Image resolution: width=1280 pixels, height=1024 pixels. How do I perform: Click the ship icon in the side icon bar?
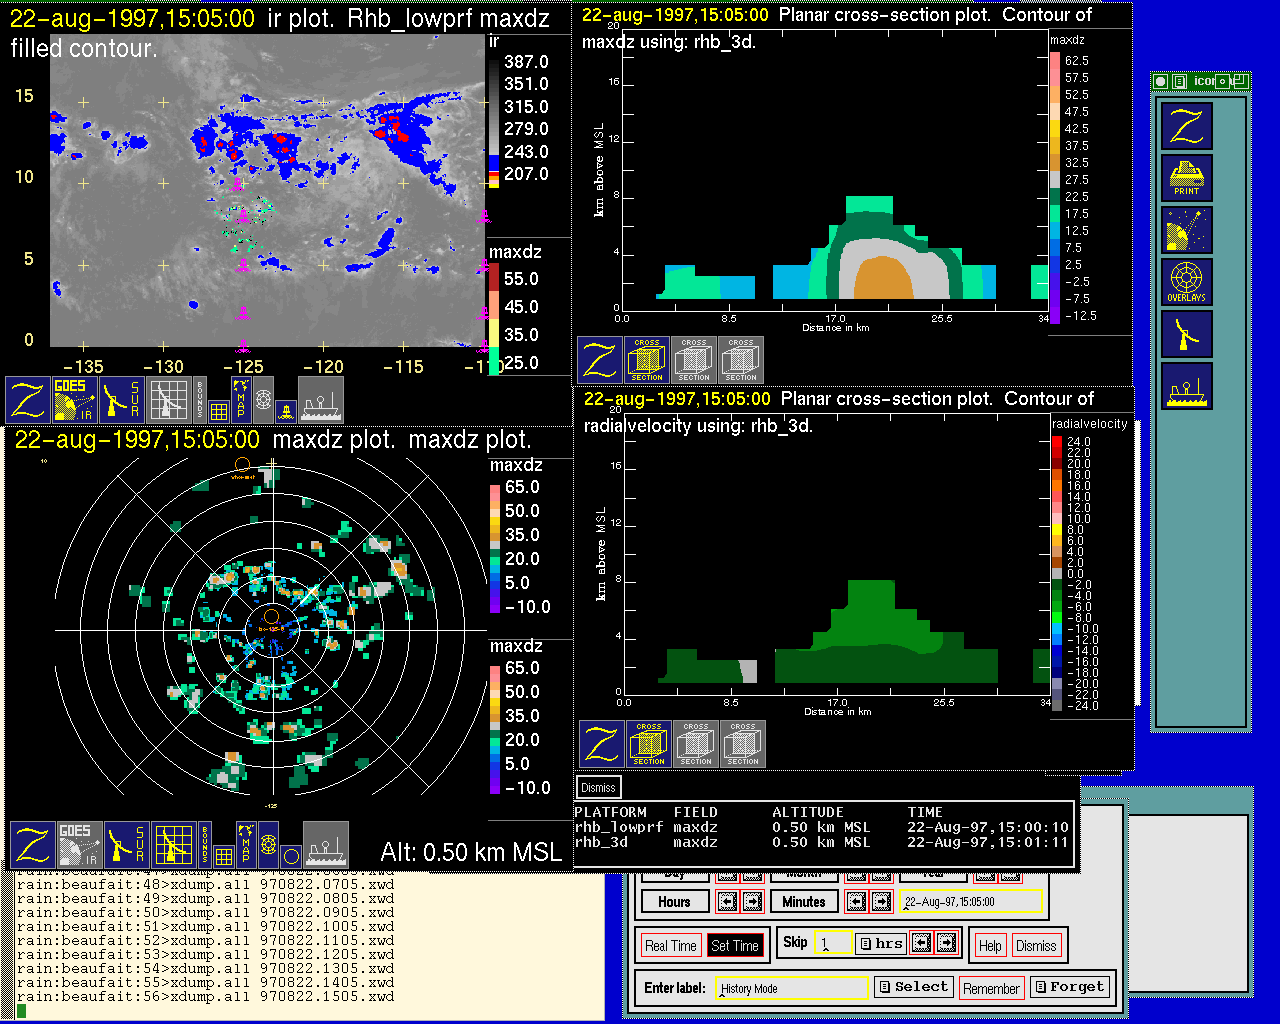coord(1186,386)
